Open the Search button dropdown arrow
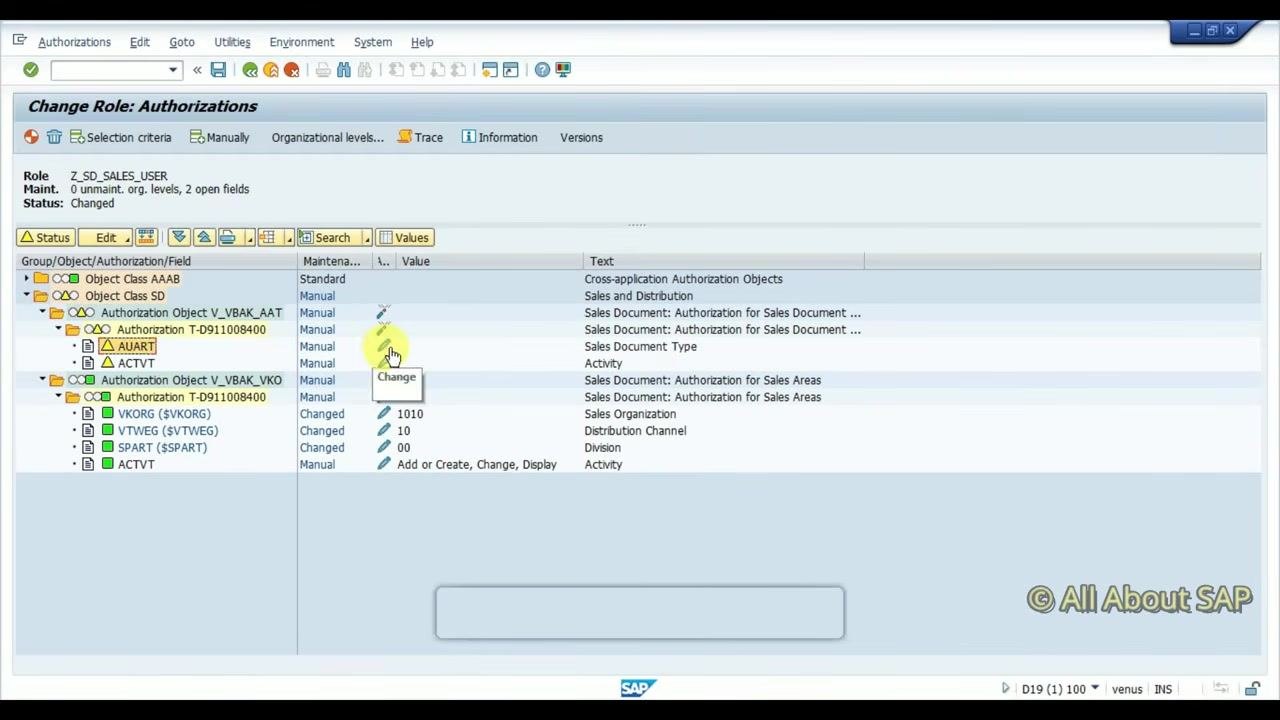 (x=367, y=238)
